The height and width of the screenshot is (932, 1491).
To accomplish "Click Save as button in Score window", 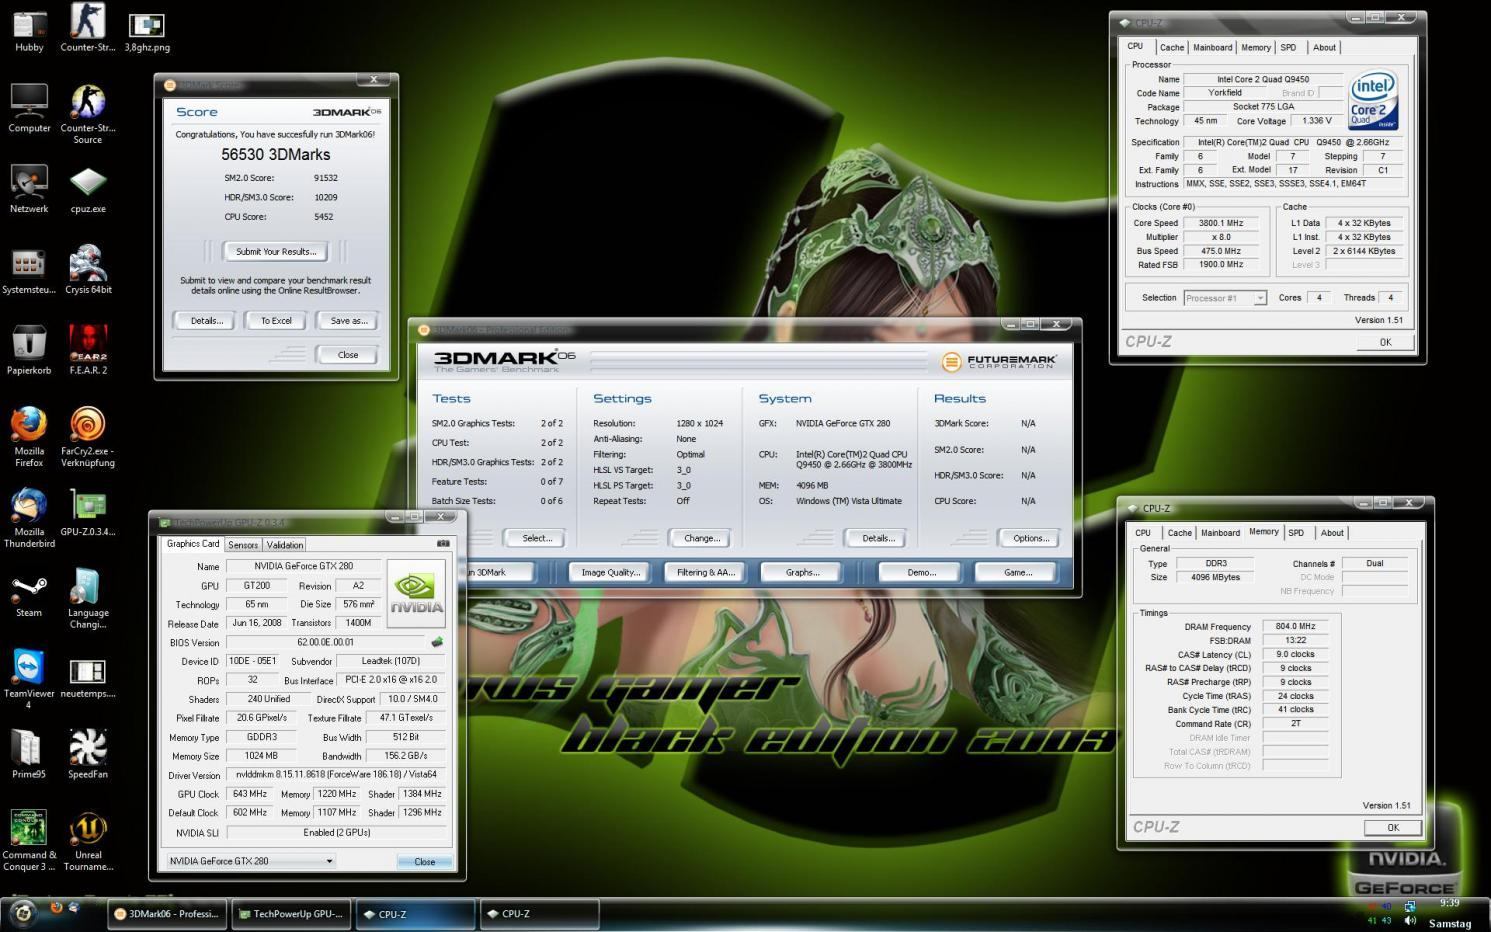I will tap(348, 321).
